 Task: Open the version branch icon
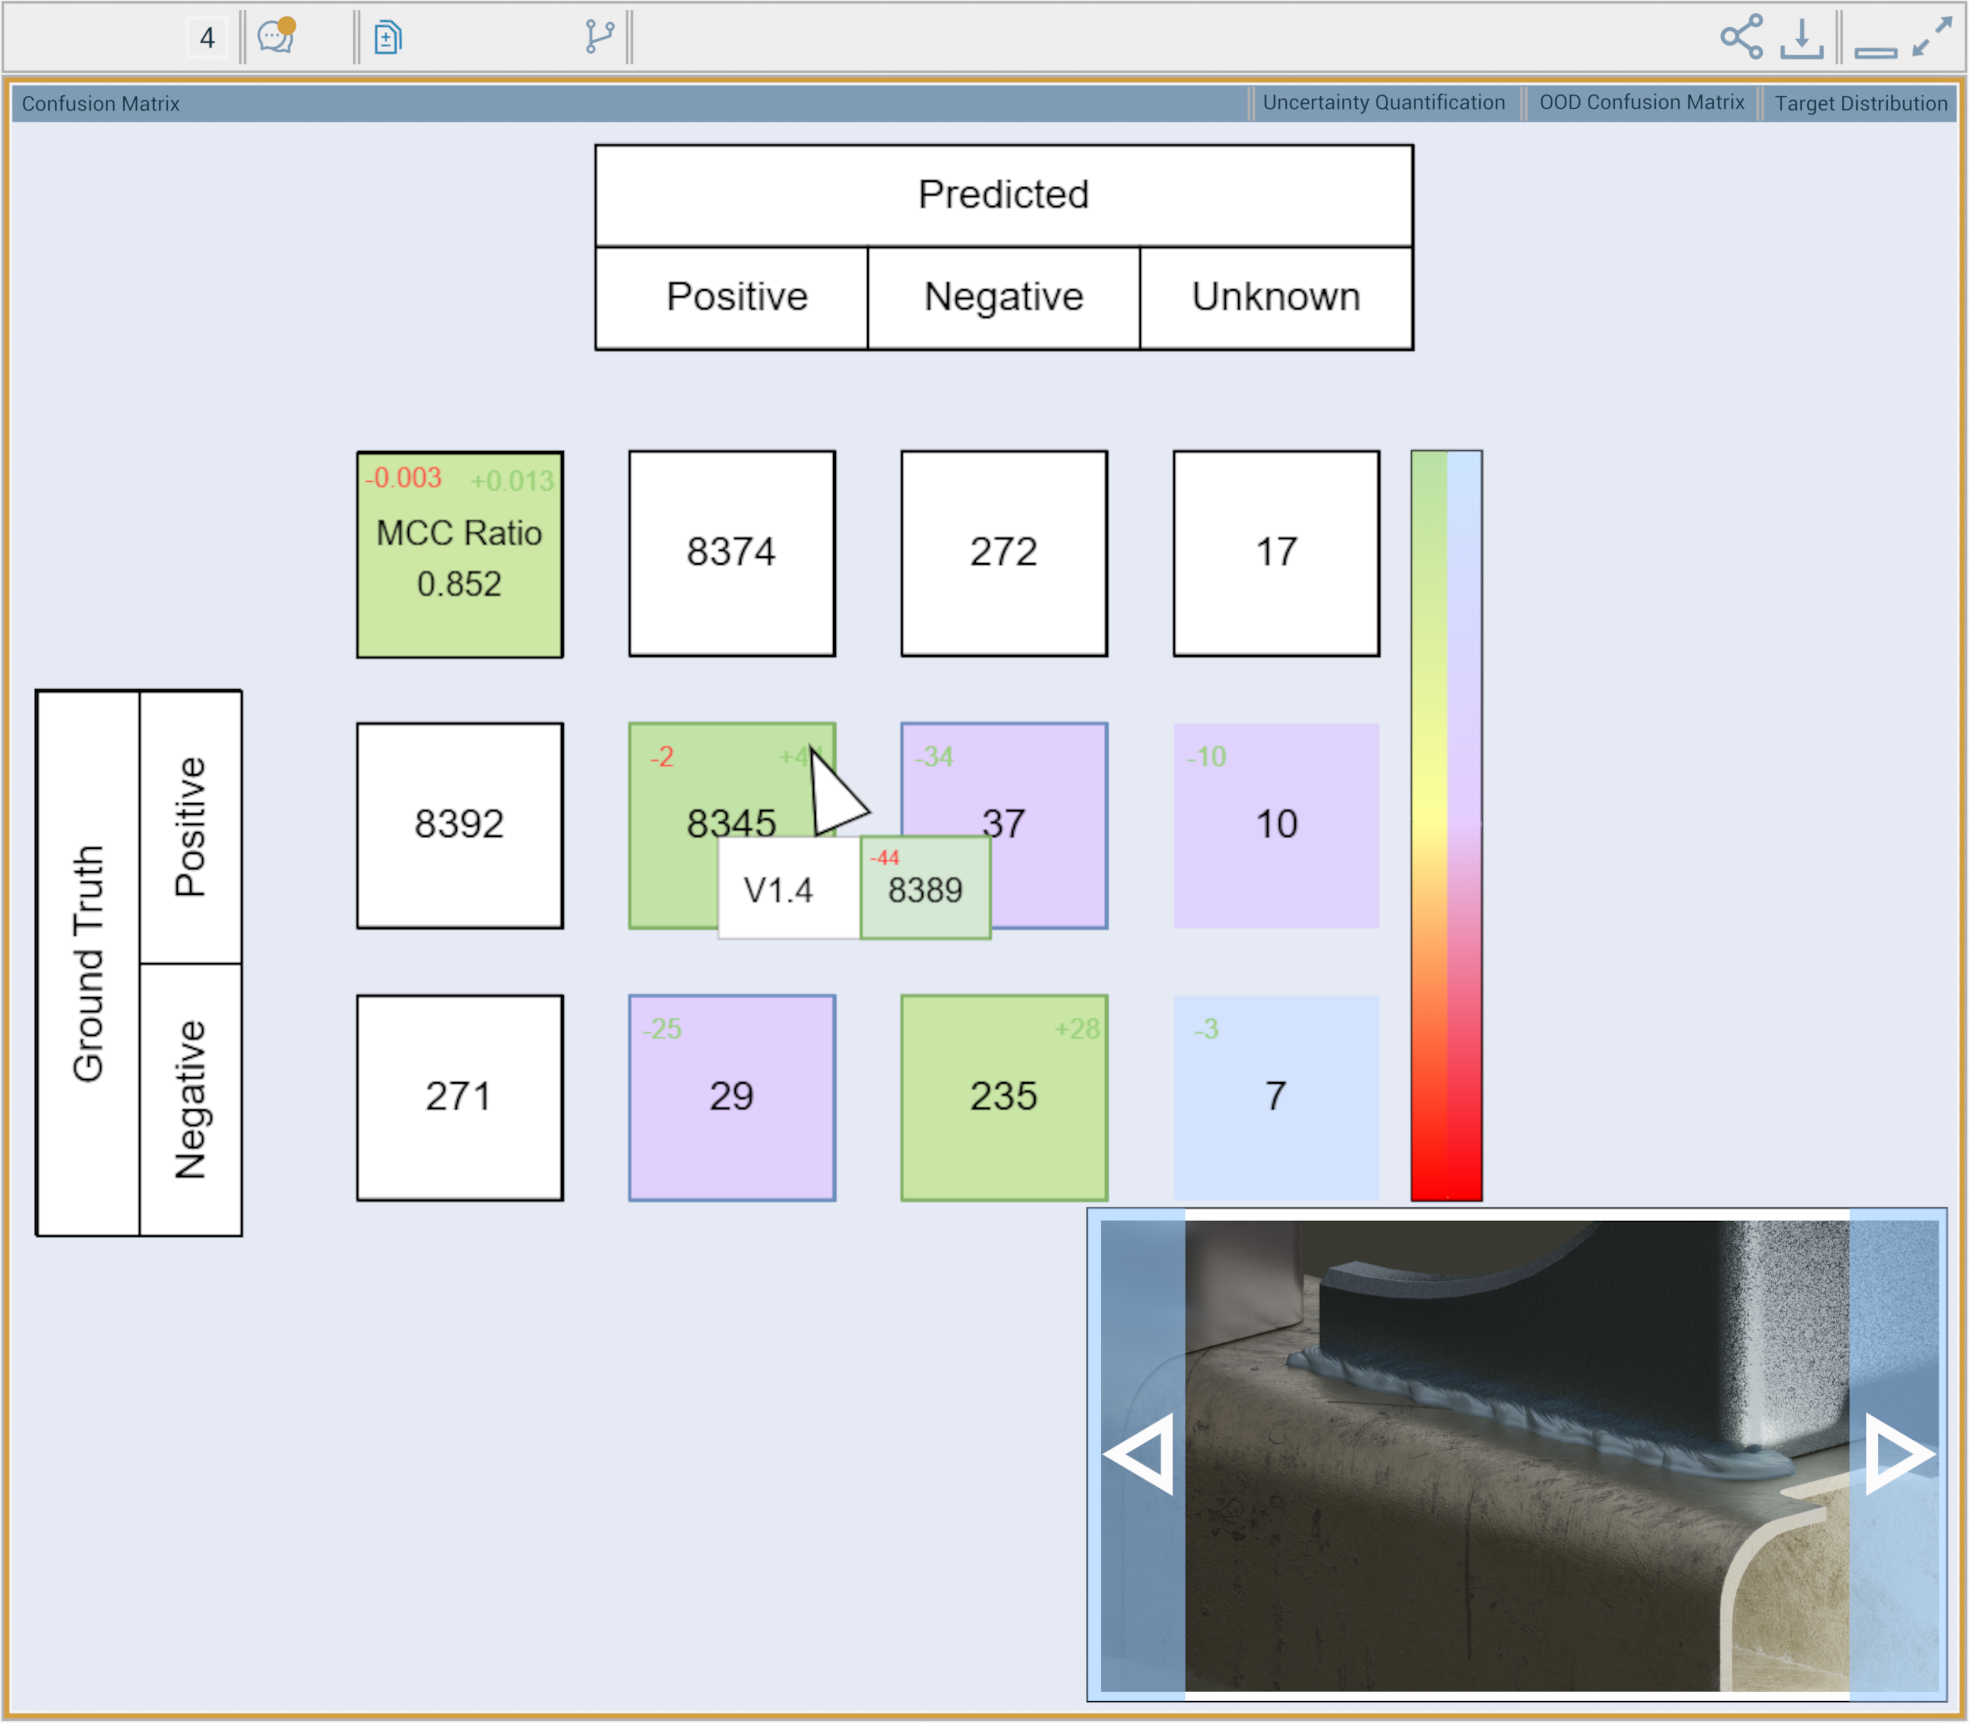[599, 37]
